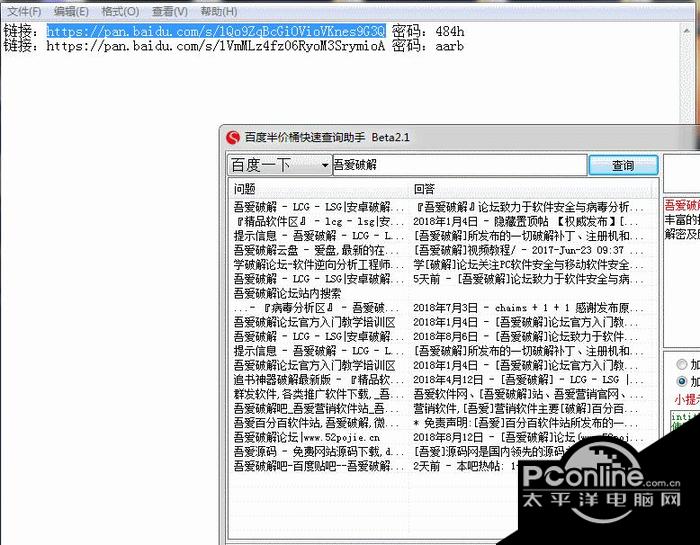Select result 吾爱源码 - 免费网站源码下载
The width and height of the screenshot is (700, 545).
(319, 452)
